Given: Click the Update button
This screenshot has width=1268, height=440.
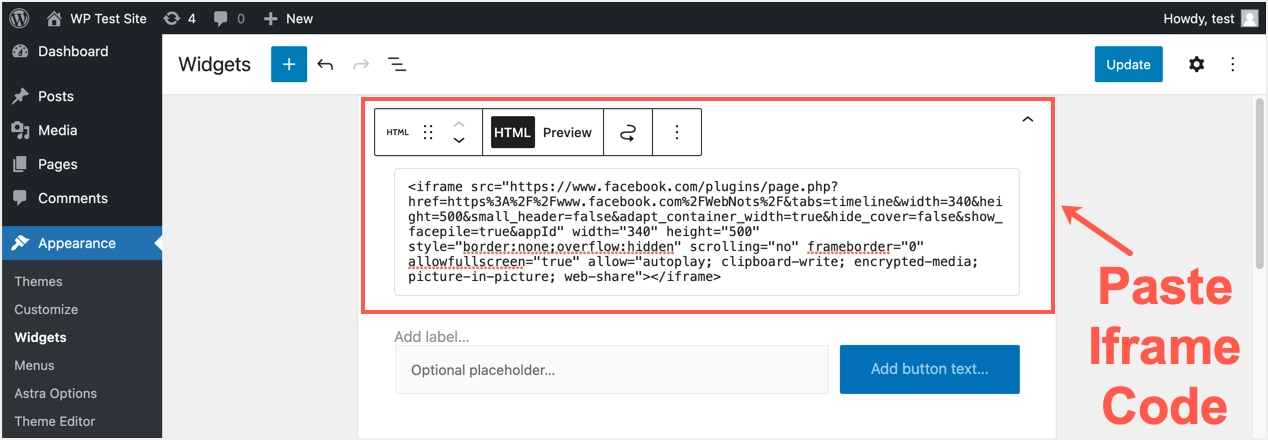Looking at the screenshot, I should (x=1128, y=64).
